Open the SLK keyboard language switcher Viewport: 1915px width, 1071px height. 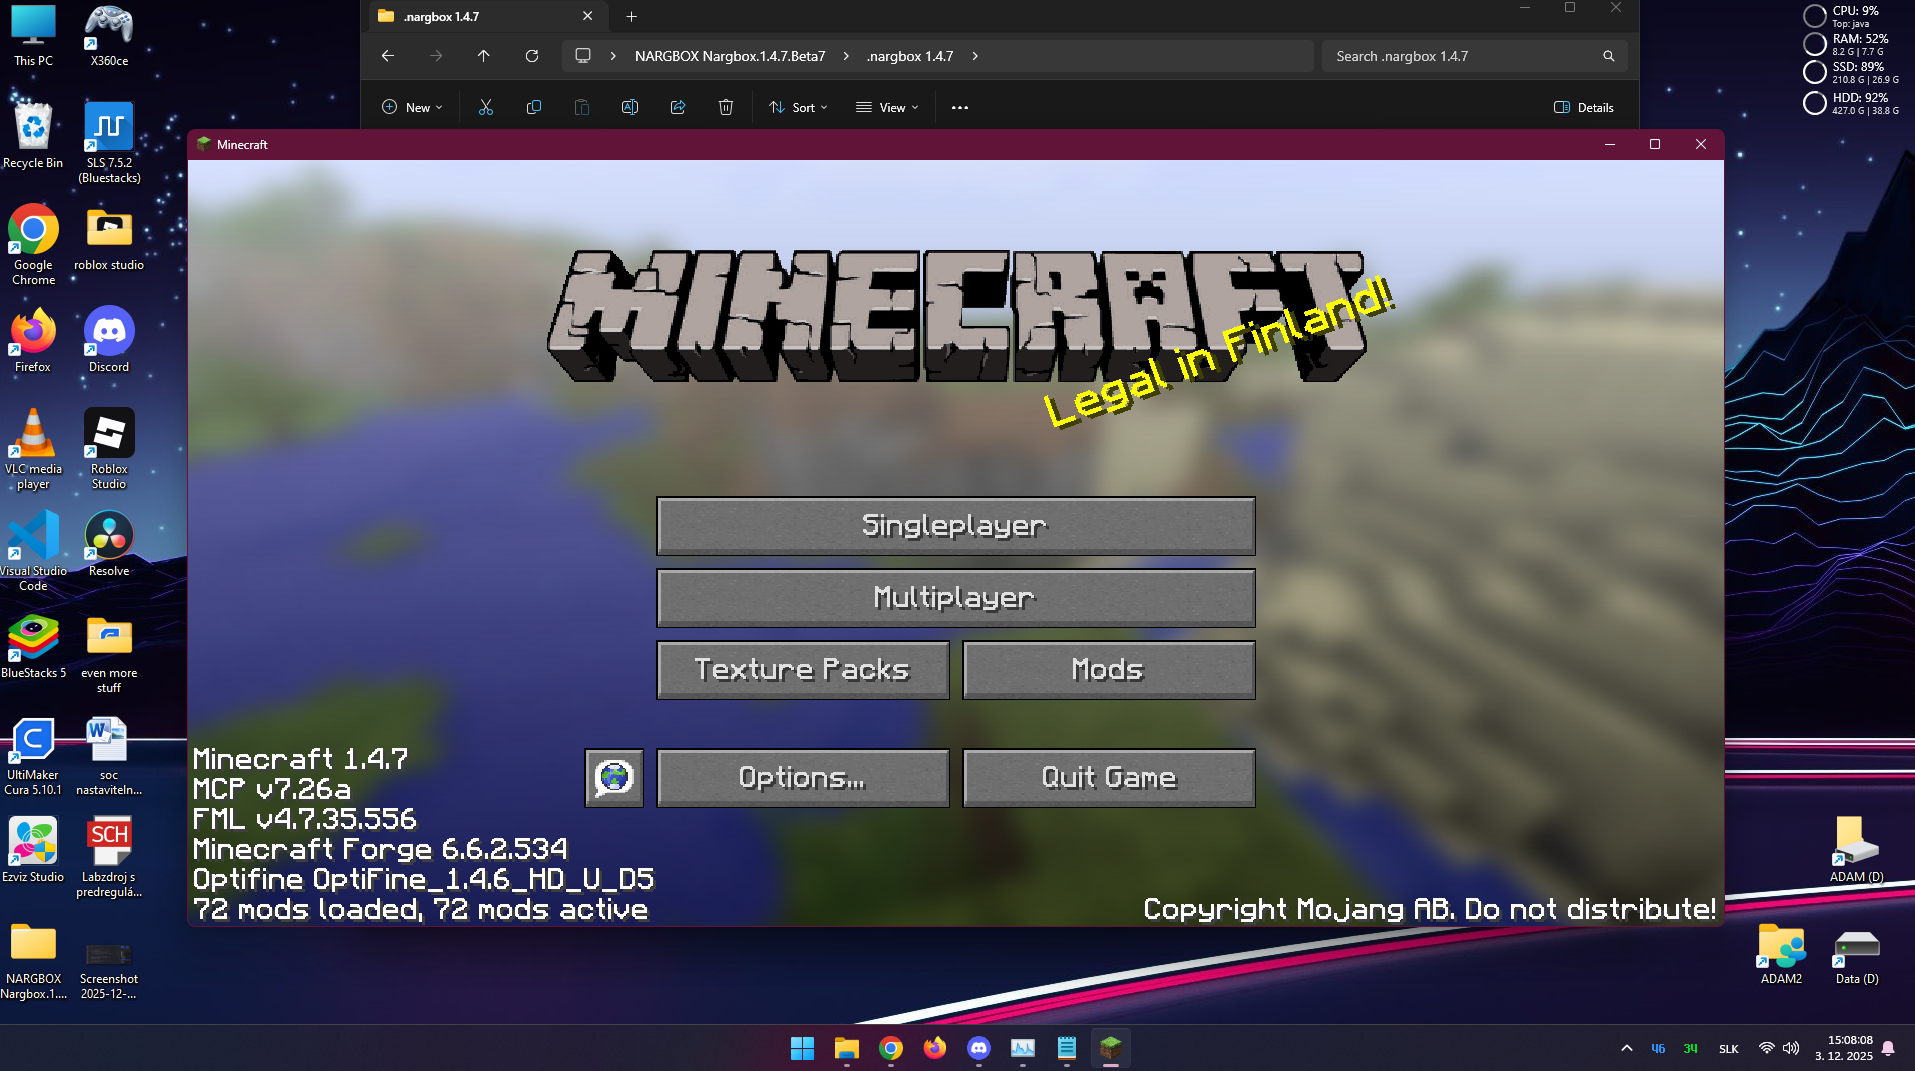pyautogui.click(x=1729, y=1048)
